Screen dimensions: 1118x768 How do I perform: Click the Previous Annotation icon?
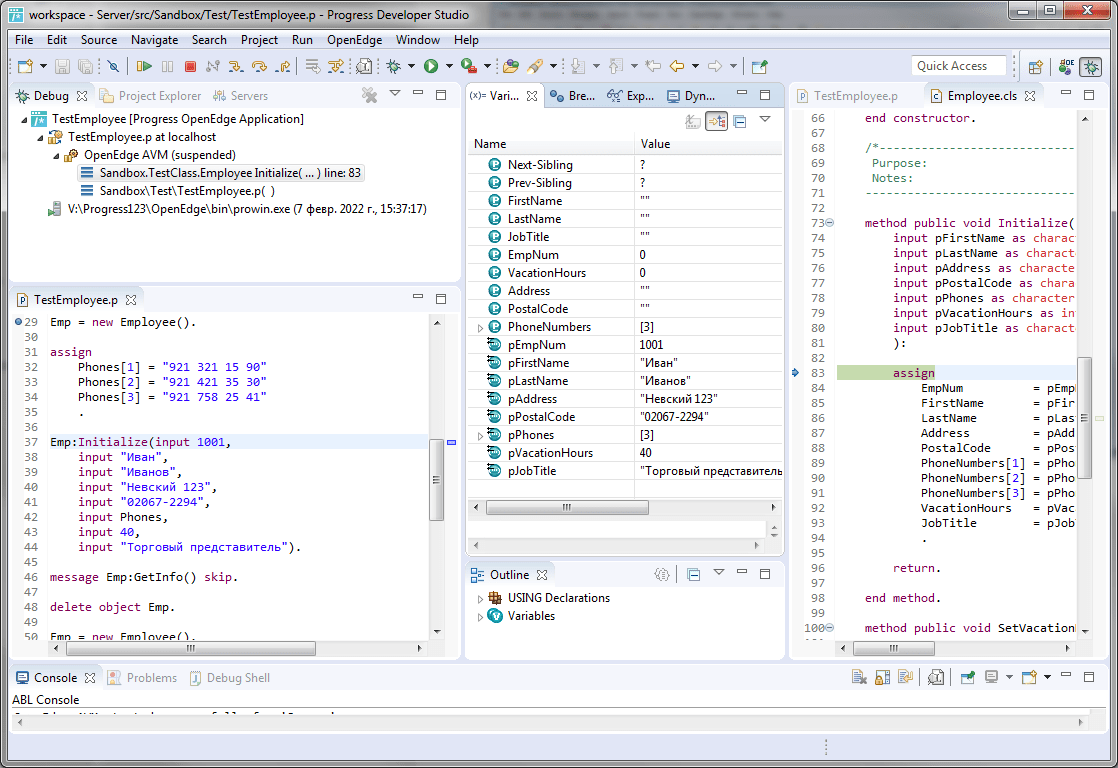pyautogui.click(x=616, y=66)
